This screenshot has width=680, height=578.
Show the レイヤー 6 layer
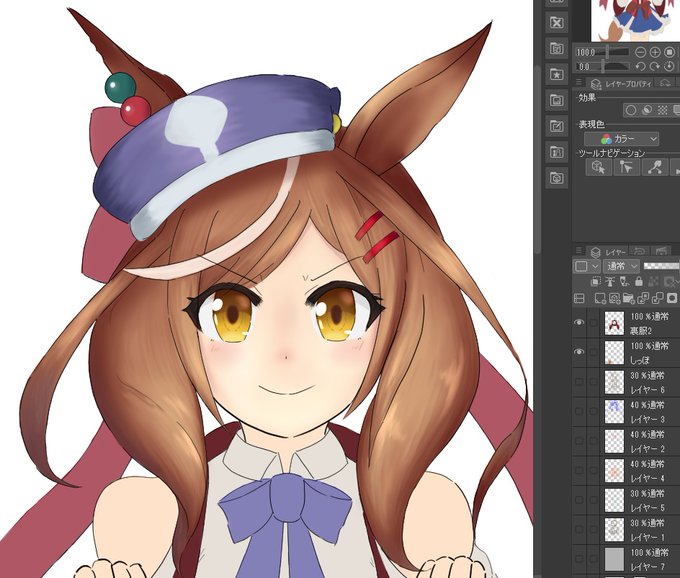pyautogui.click(x=579, y=382)
